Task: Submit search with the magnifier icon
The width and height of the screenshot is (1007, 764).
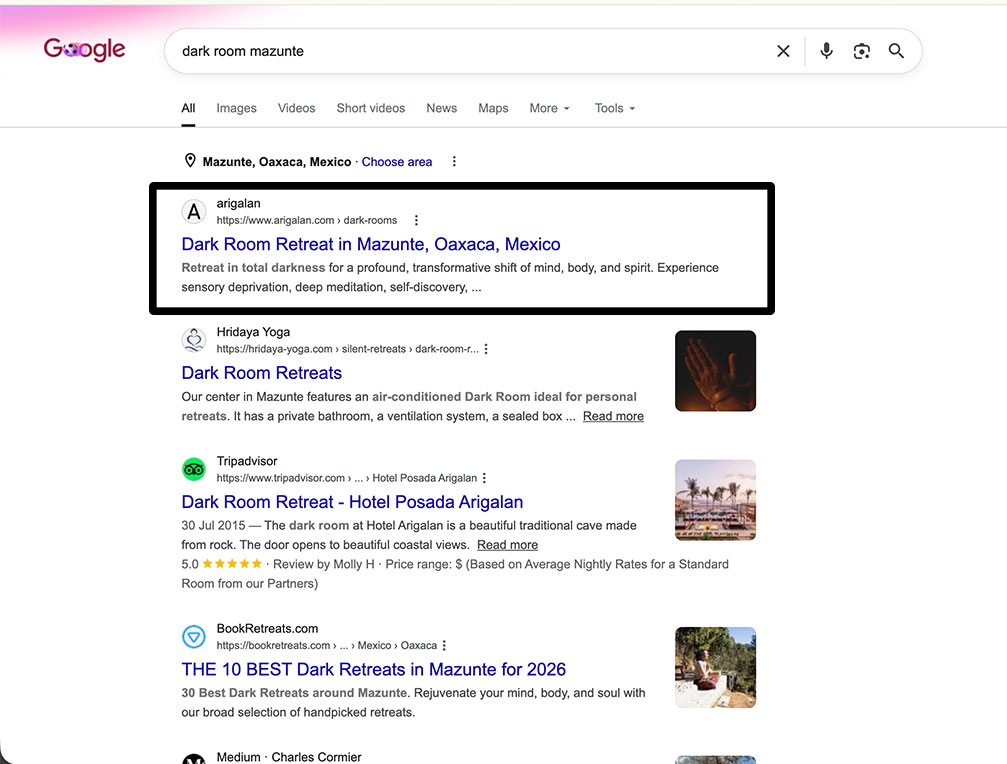Action: click(896, 51)
